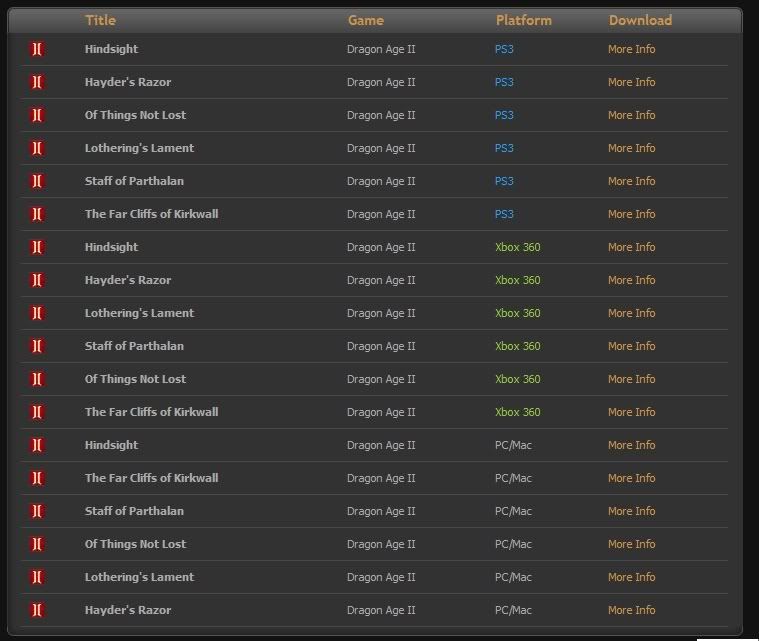The width and height of the screenshot is (759, 641).
Task: Click the Game column header
Action: pos(366,20)
